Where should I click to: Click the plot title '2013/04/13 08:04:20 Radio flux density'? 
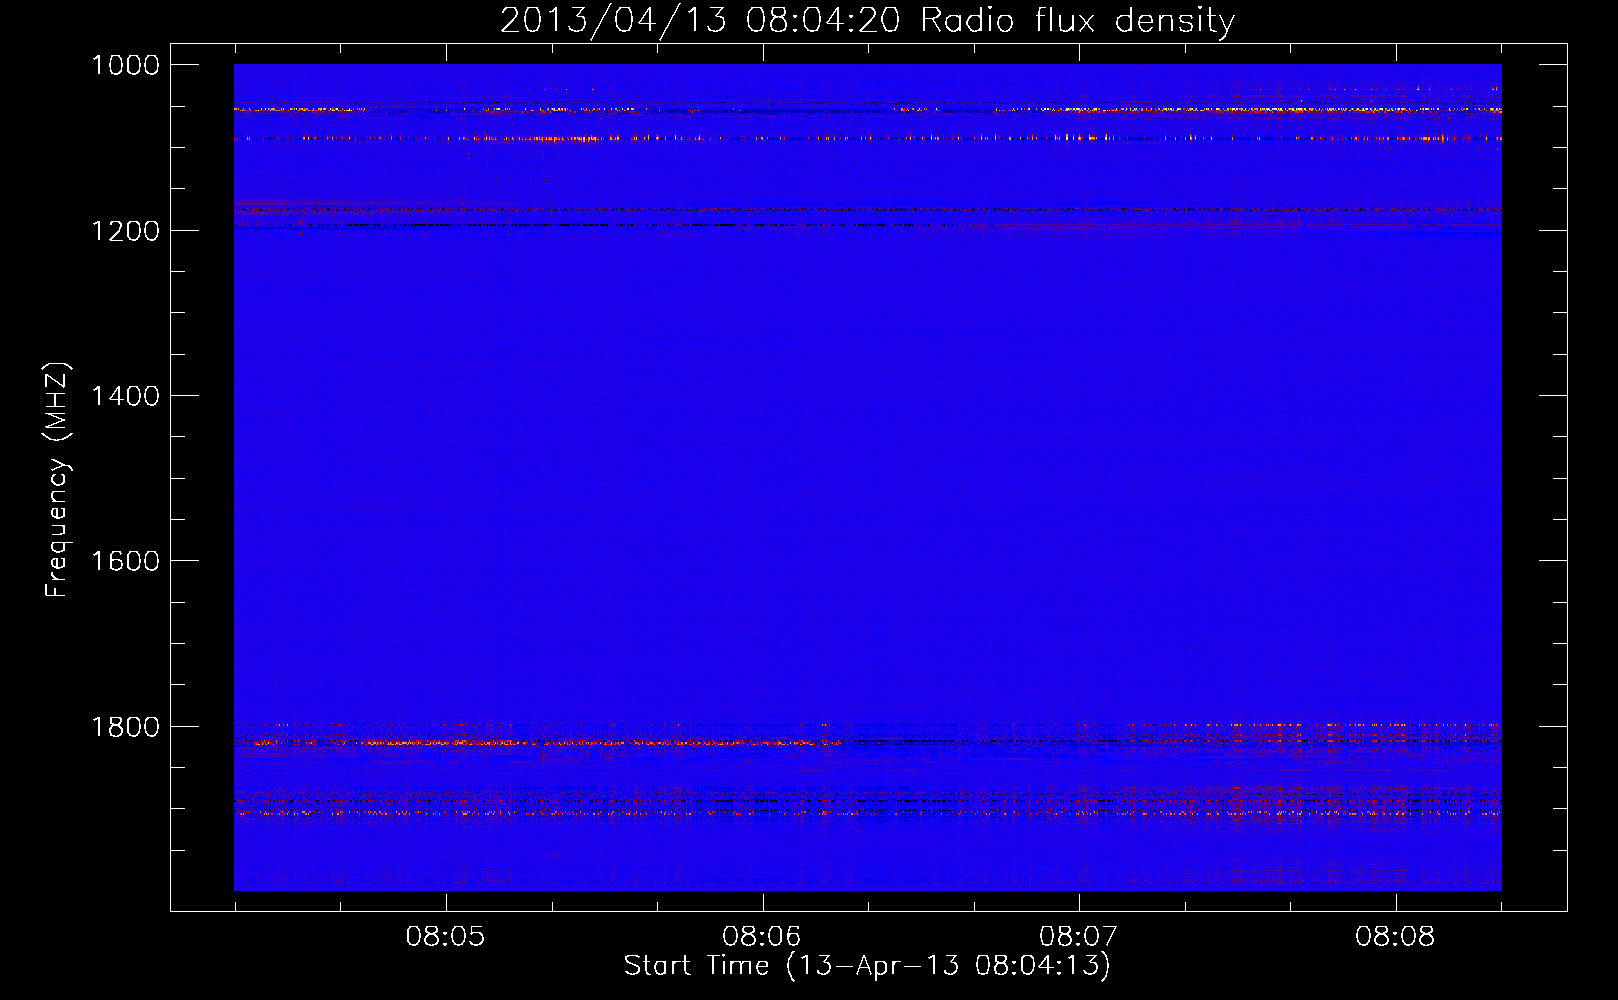pos(867,20)
